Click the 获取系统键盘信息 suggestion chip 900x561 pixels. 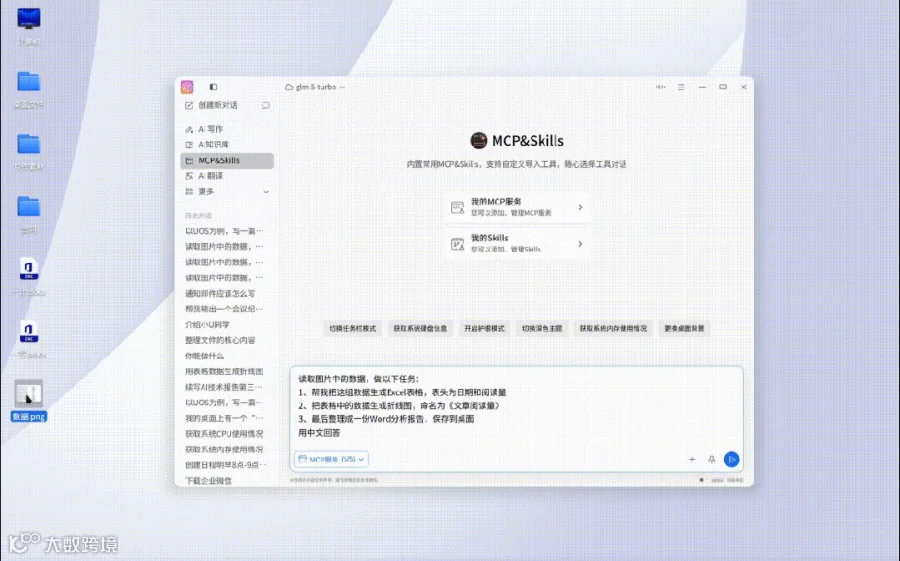pos(420,328)
